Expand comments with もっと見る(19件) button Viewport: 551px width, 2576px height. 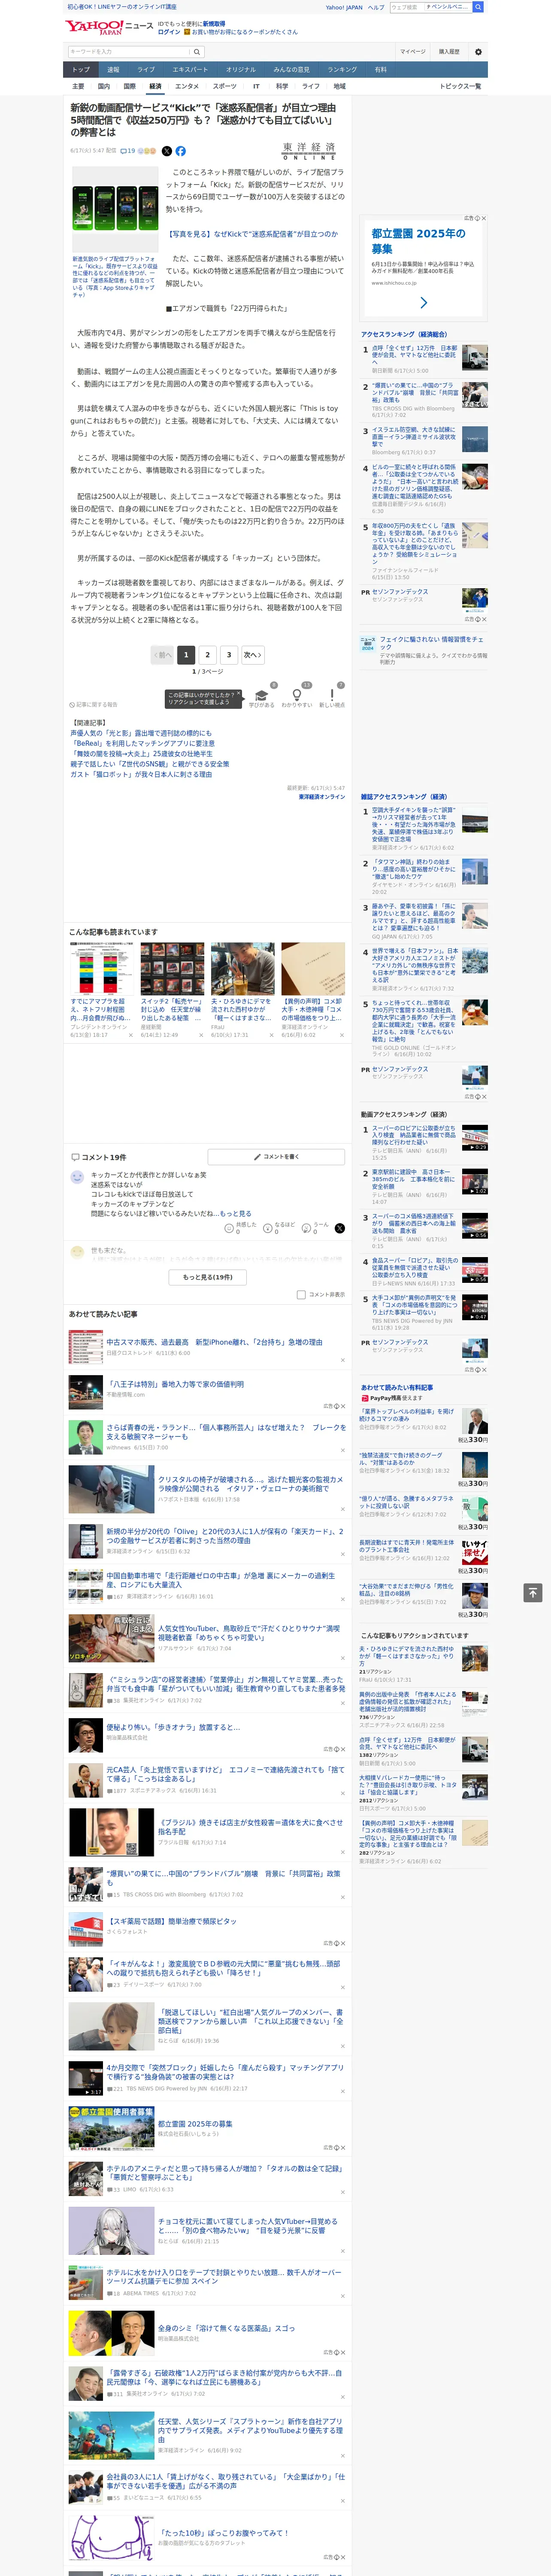(x=208, y=1277)
